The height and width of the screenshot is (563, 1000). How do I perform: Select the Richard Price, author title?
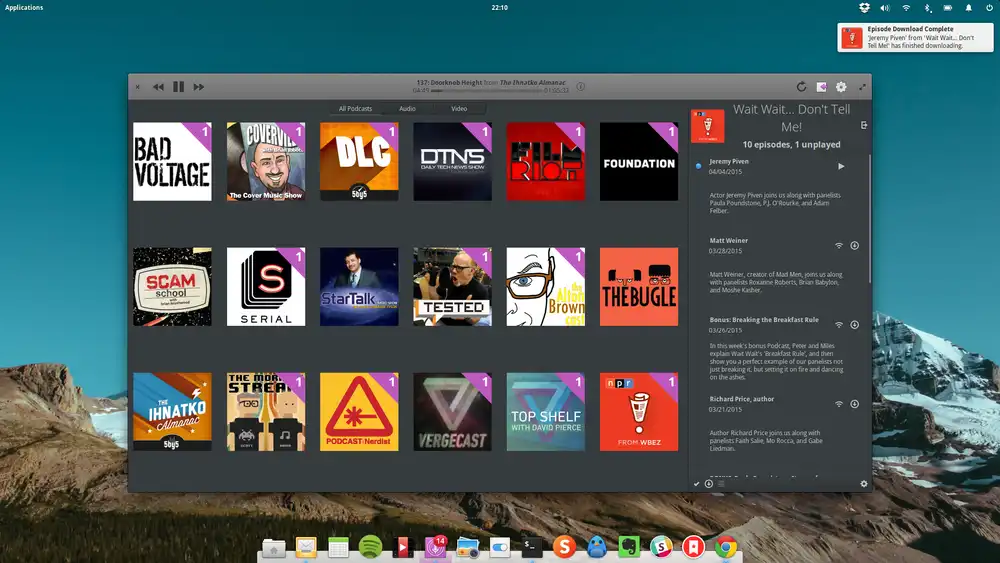[x=742, y=399]
